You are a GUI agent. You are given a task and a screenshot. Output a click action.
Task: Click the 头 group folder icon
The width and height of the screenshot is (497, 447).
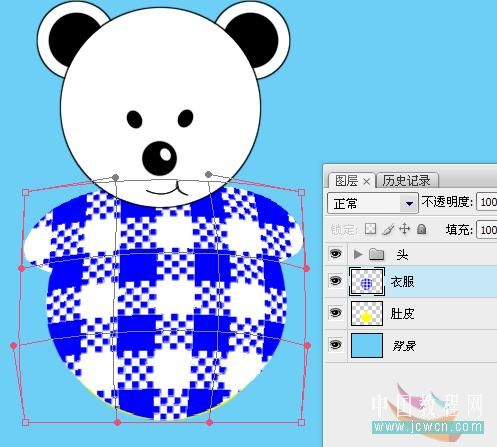[377, 255]
